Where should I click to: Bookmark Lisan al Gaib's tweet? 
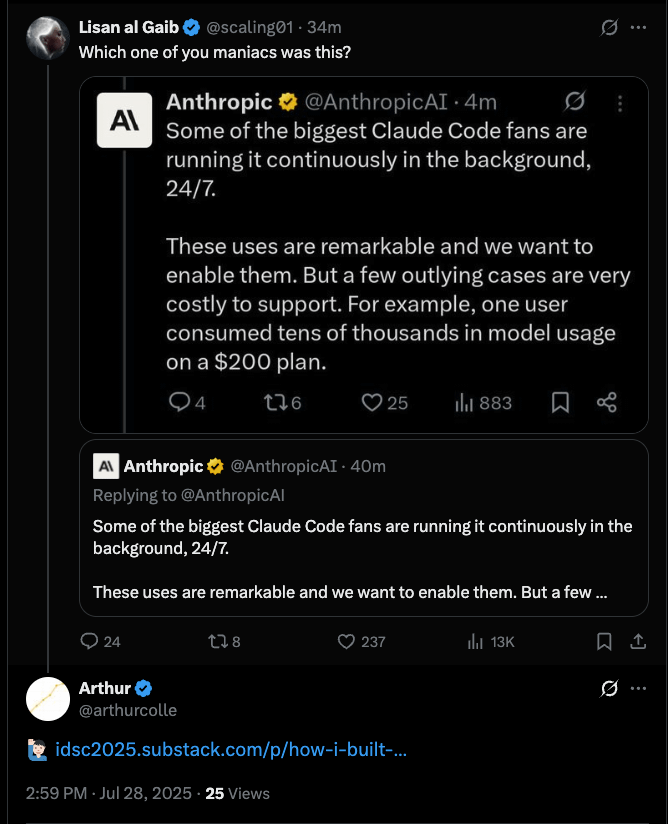pyautogui.click(x=604, y=642)
